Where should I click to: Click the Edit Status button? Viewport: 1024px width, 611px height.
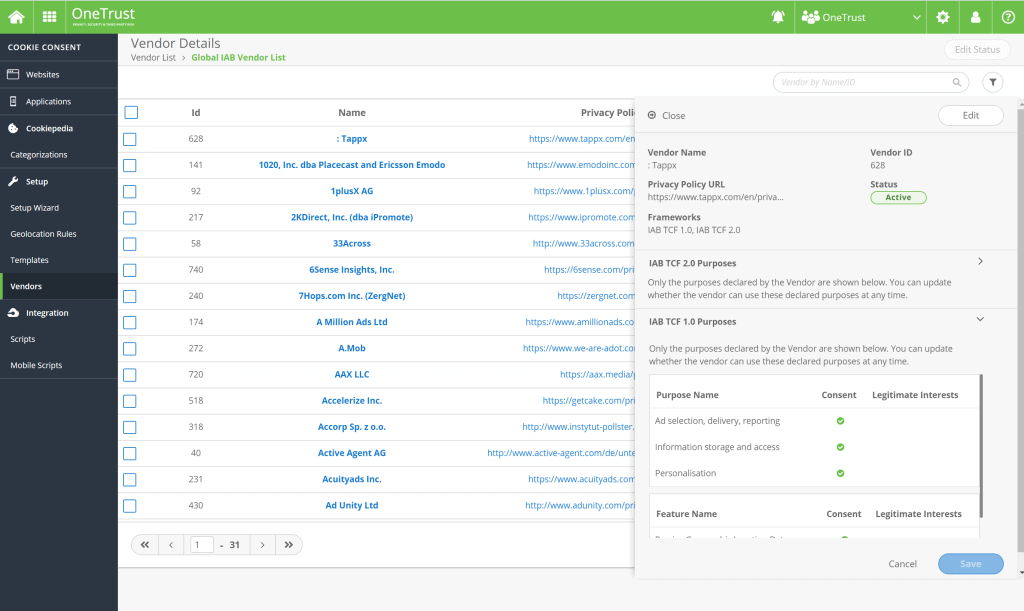(x=977, y=50)
